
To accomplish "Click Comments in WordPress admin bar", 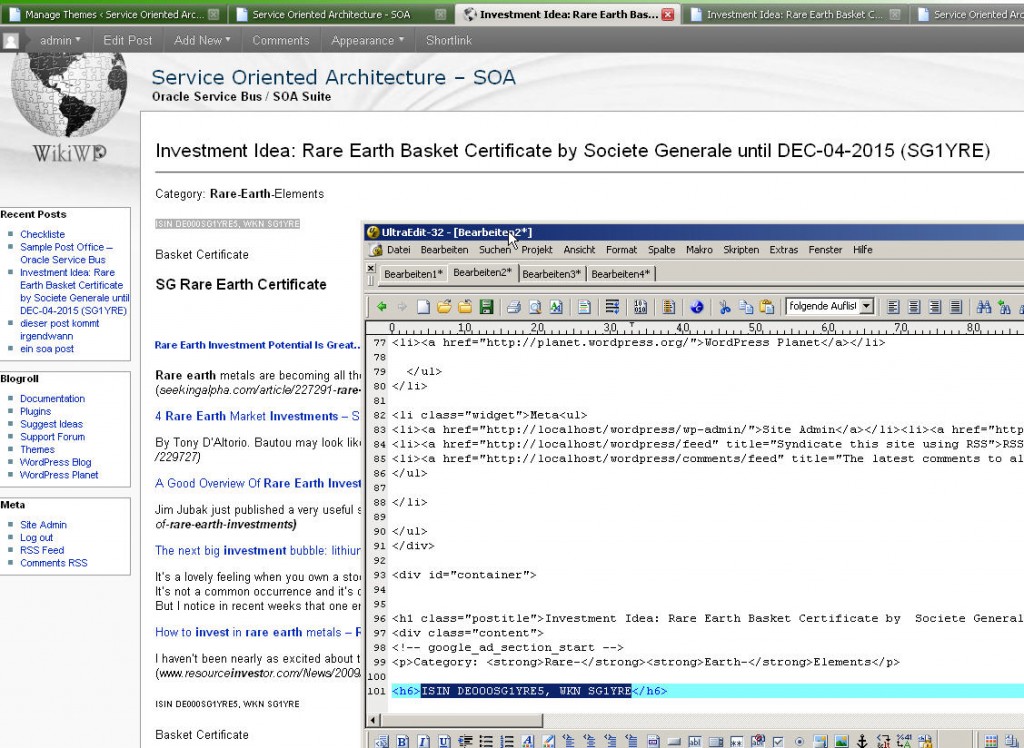I will [281, 41].
